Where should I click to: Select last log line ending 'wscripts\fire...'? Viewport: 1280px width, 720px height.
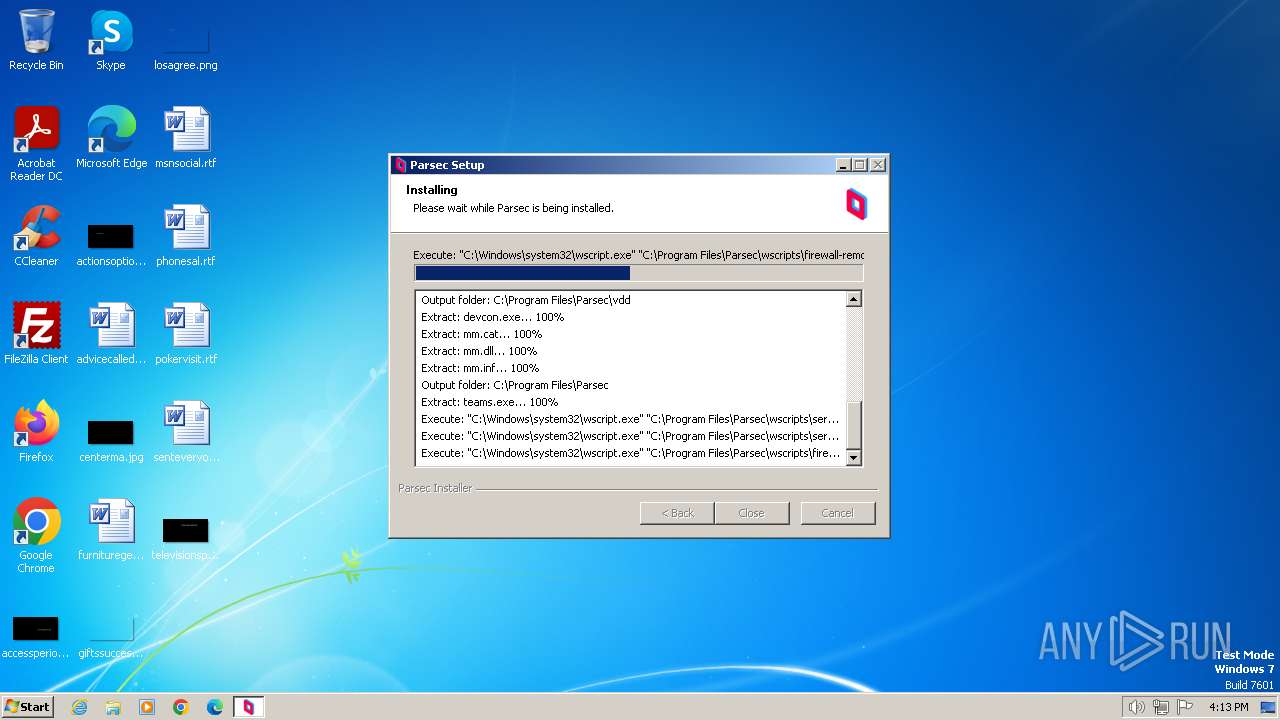pos(630,453)
